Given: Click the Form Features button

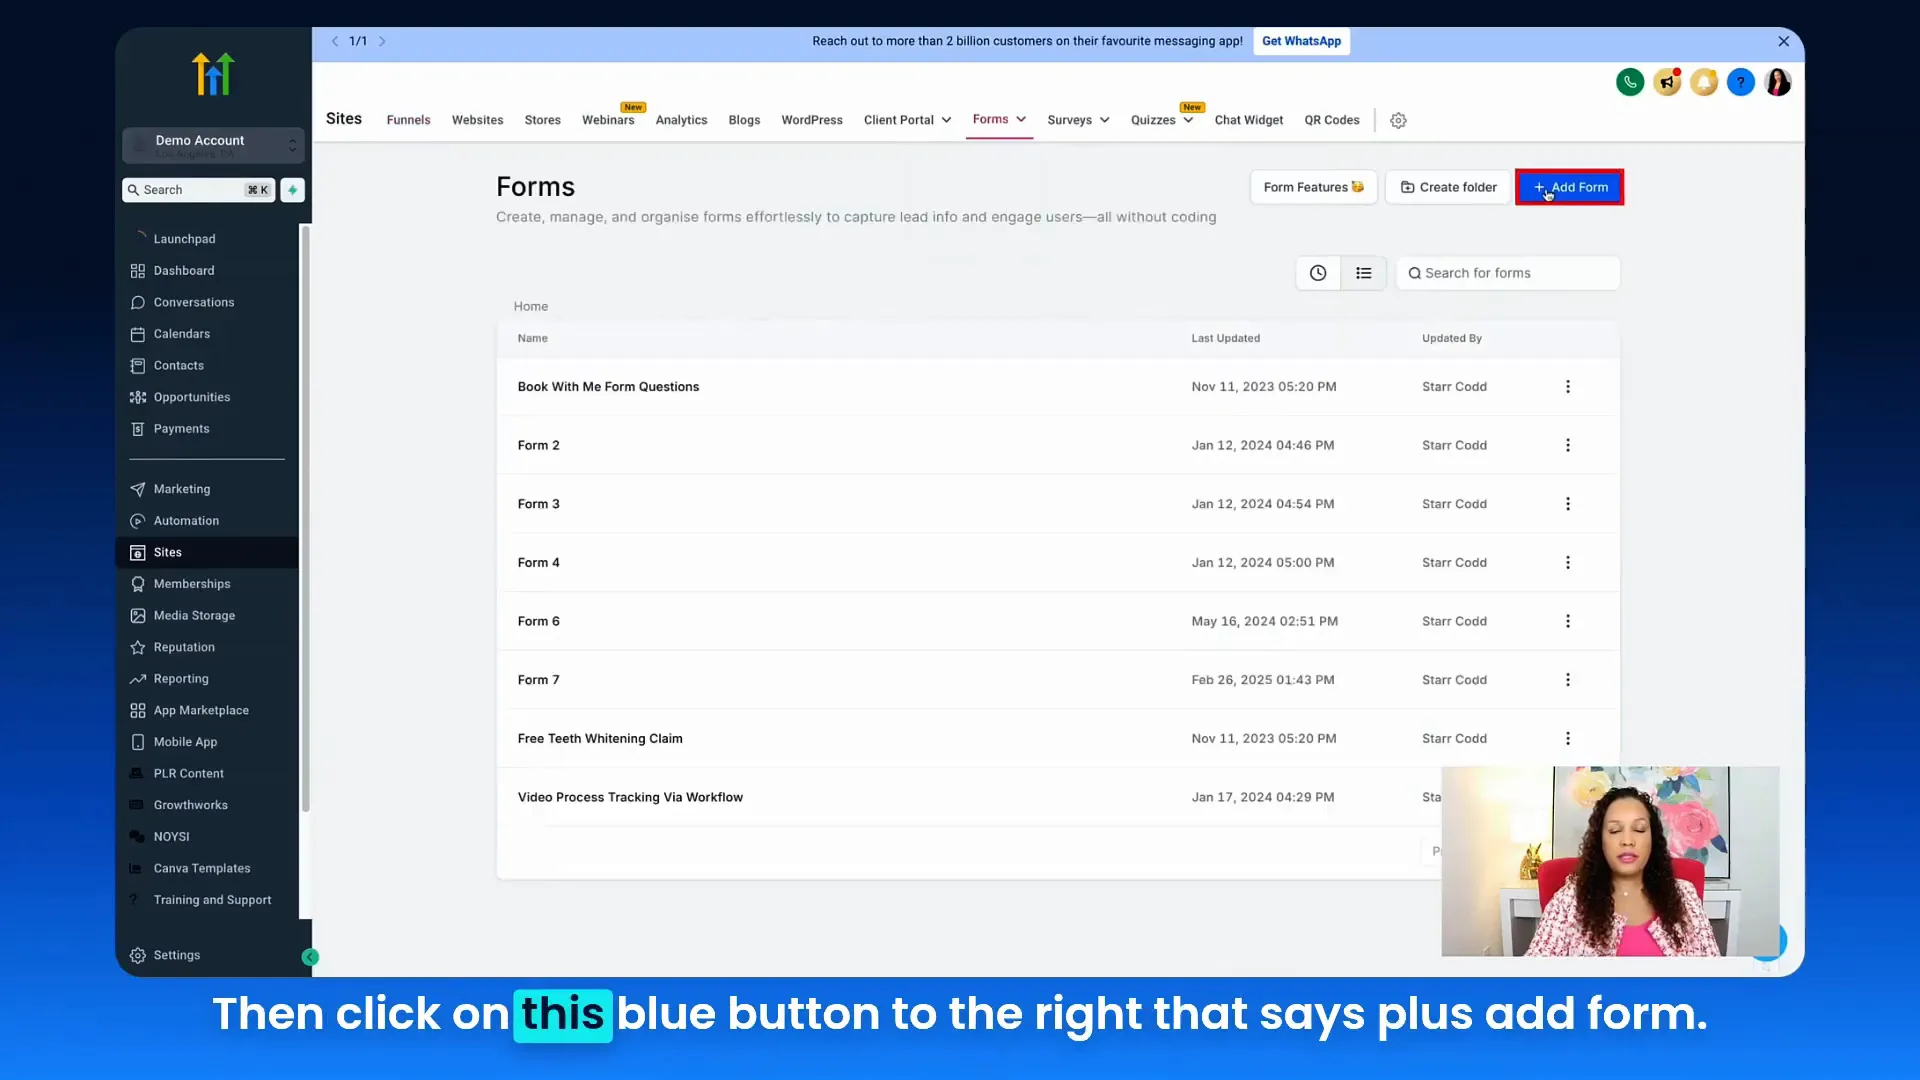Looking at the screenshot, I should click(1313, 188).
